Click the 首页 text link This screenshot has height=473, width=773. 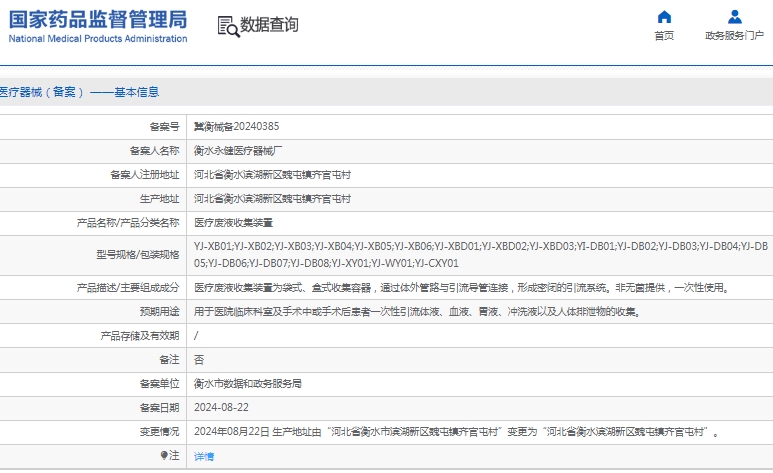664,36
